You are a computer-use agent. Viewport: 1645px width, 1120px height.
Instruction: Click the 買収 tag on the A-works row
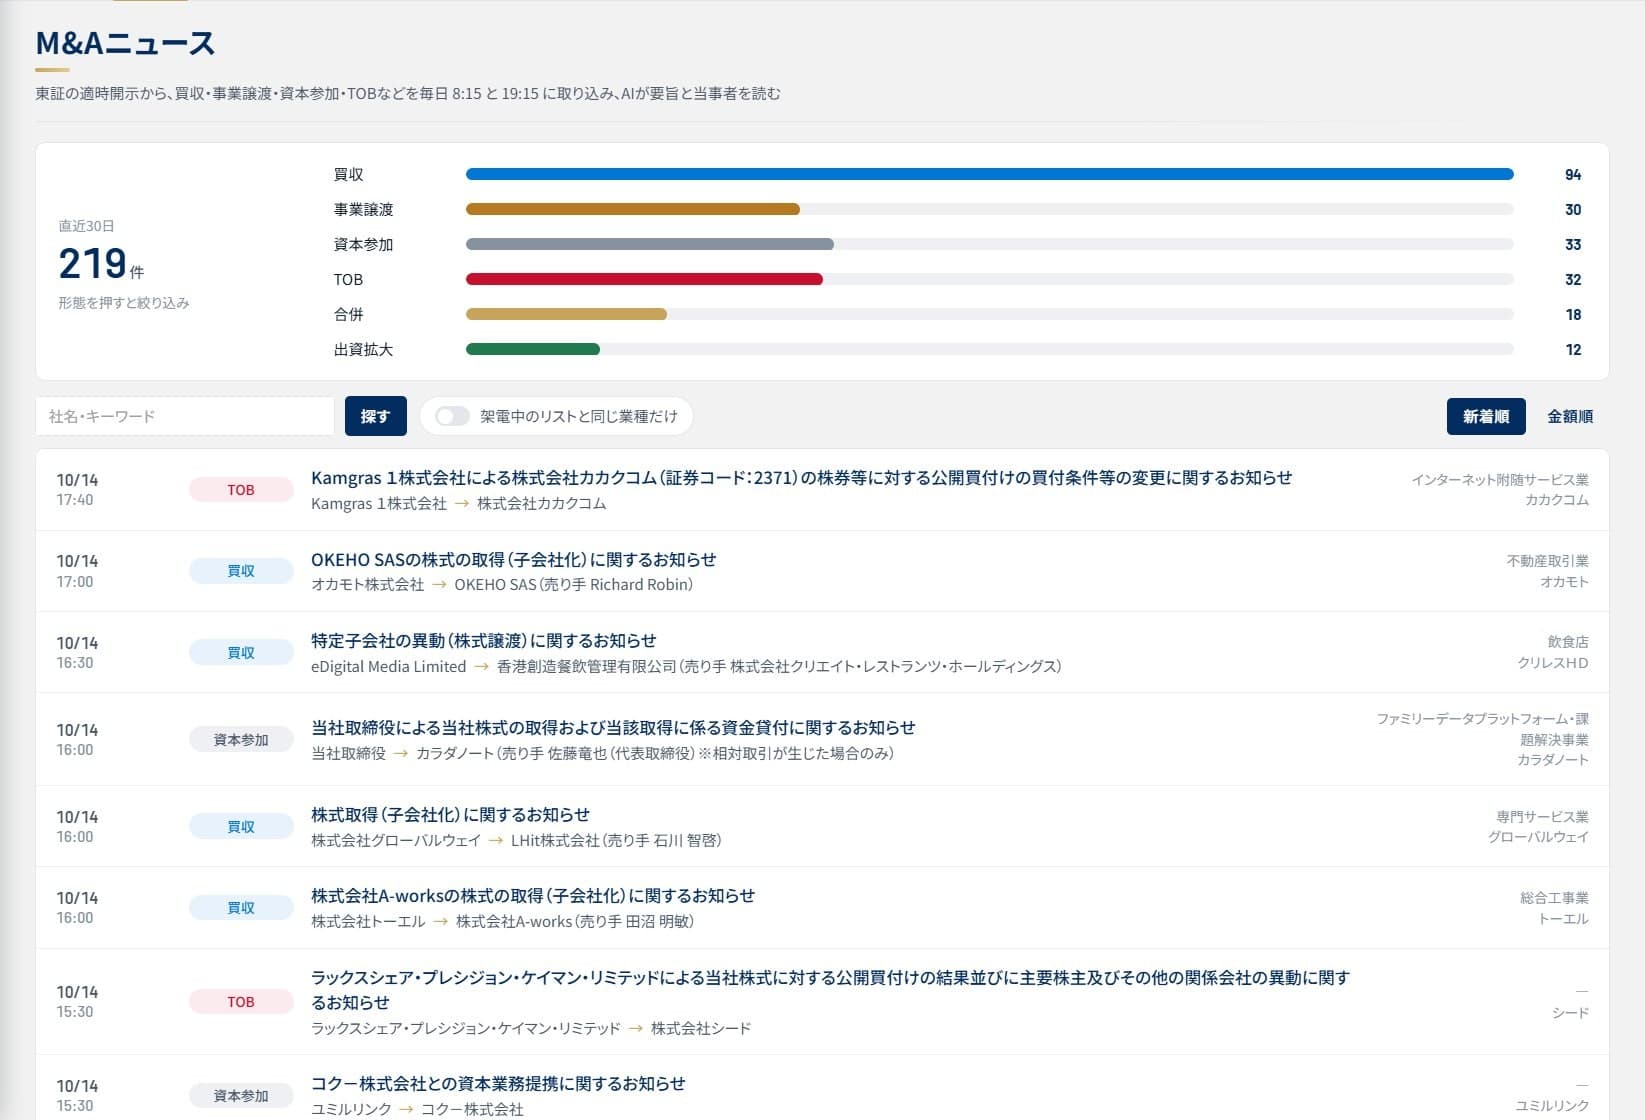241,908
